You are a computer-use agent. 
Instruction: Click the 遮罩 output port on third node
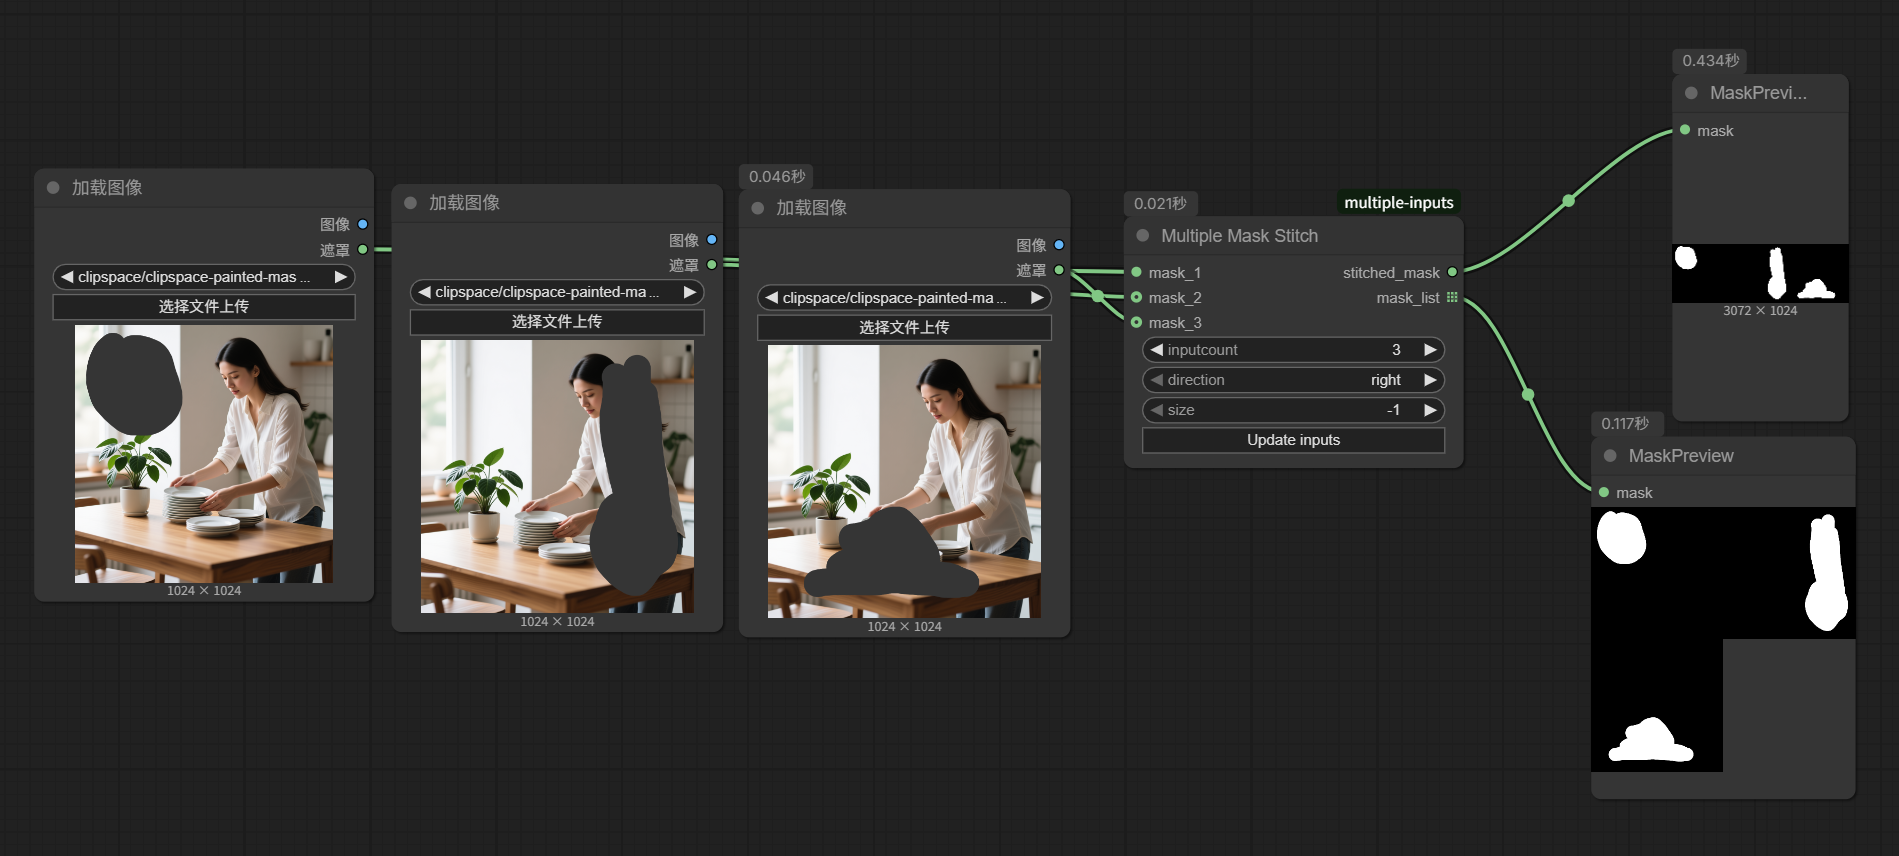click(1059, 270)
